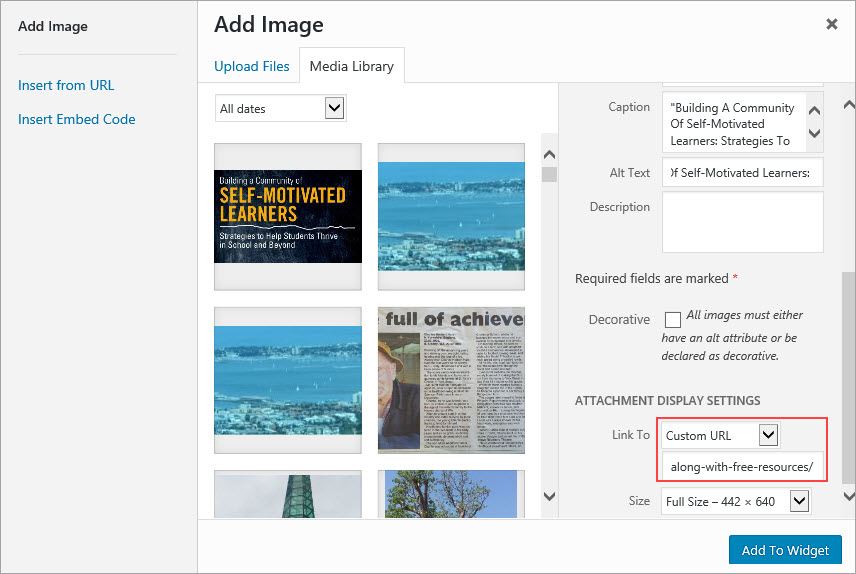This screenshot has height=574, width=856.
Task: Click the Caption text area
Action: (734, 122)
